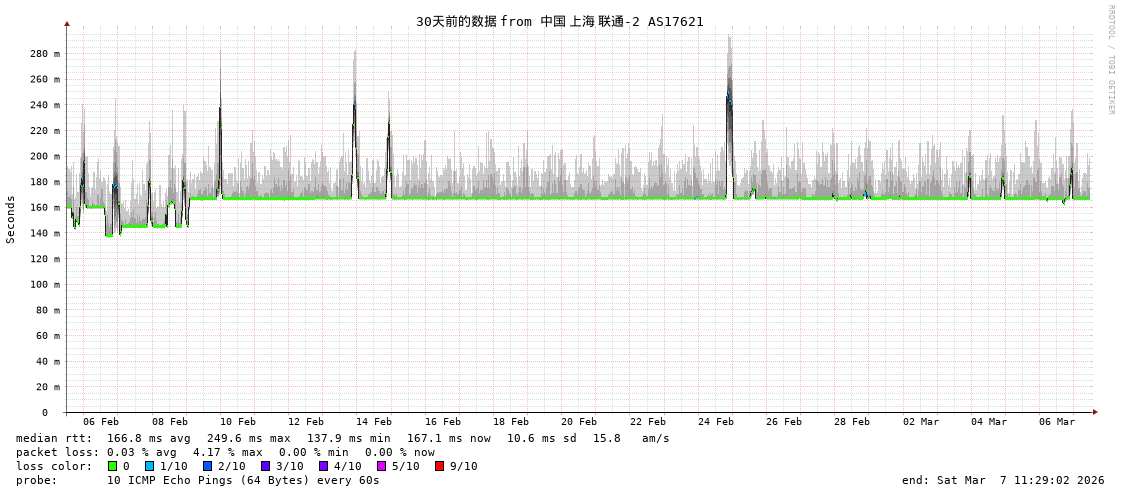Click the median rtt statistics line

tap(343, 438)
